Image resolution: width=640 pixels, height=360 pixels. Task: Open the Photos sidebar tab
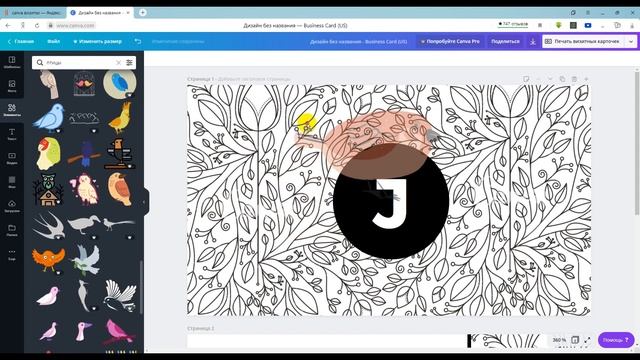12,86
